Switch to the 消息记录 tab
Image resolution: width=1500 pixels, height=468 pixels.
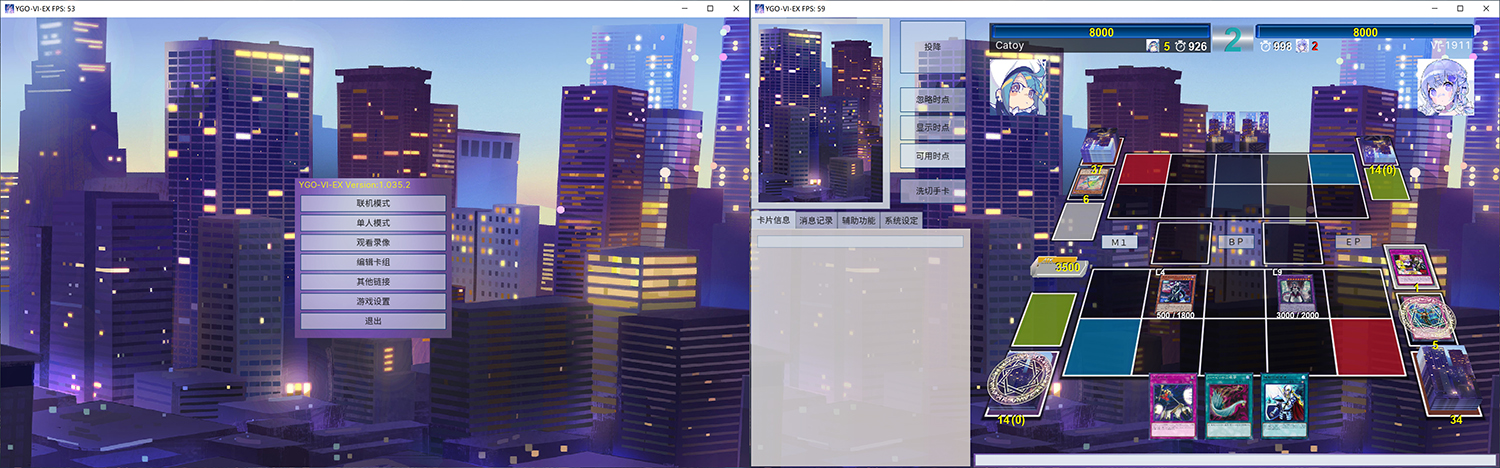pyautogui.click(x=816, y=220)
